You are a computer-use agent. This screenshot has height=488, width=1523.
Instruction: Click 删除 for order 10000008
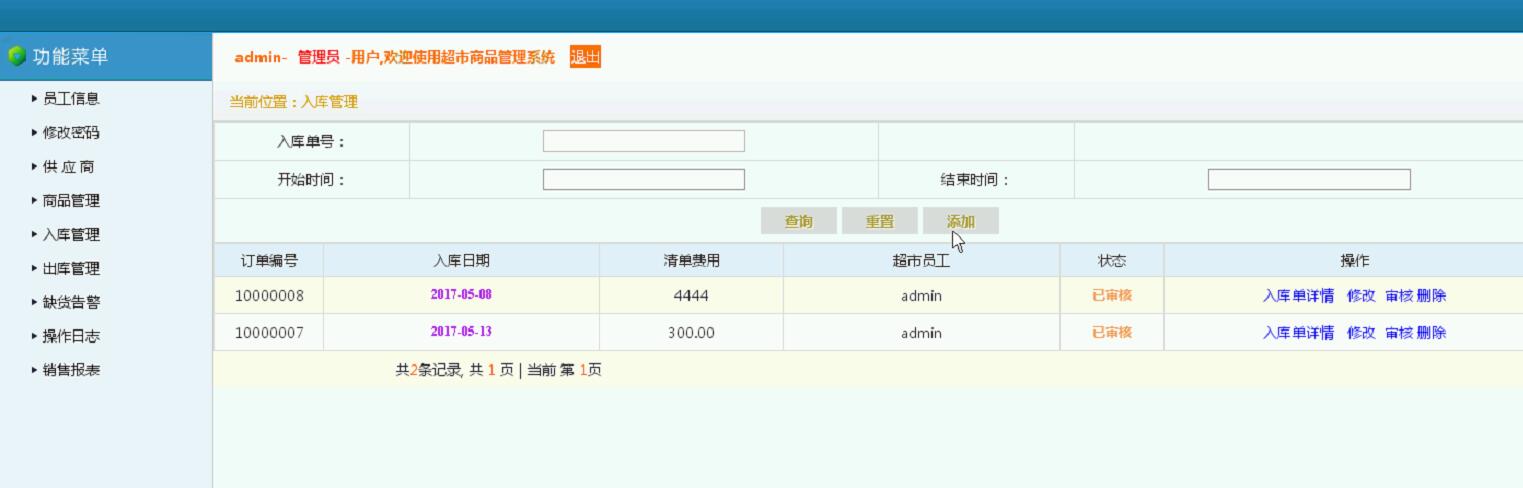point(1432,296)
